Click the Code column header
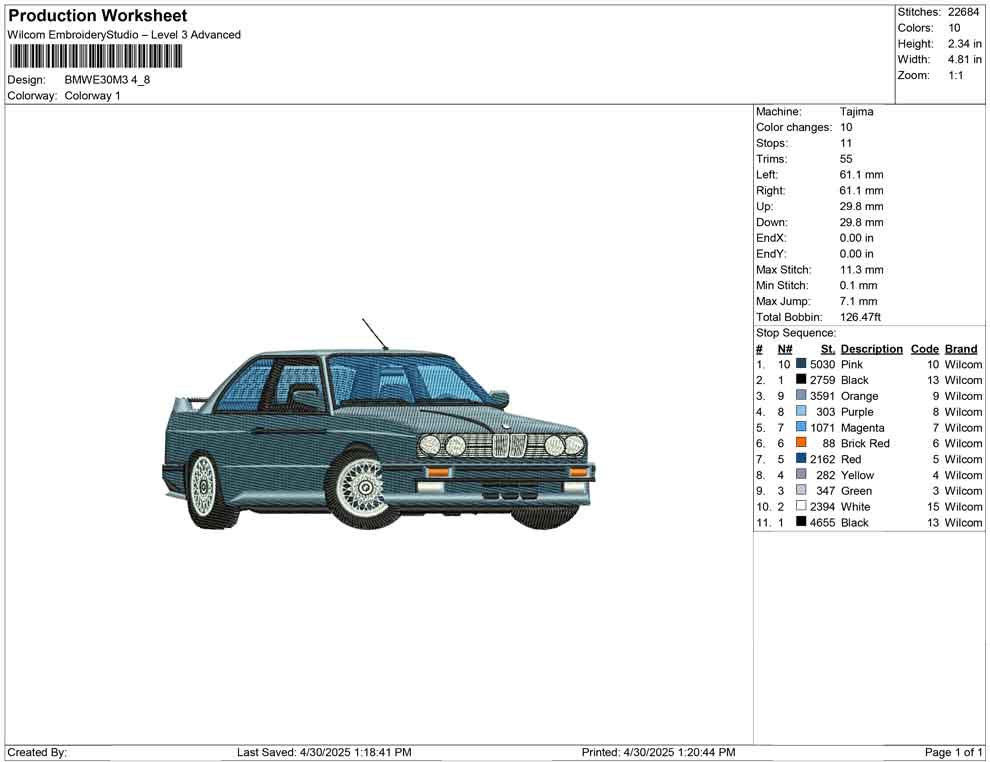The width and height of the screenshot is (990, 762). coord(925,349)
